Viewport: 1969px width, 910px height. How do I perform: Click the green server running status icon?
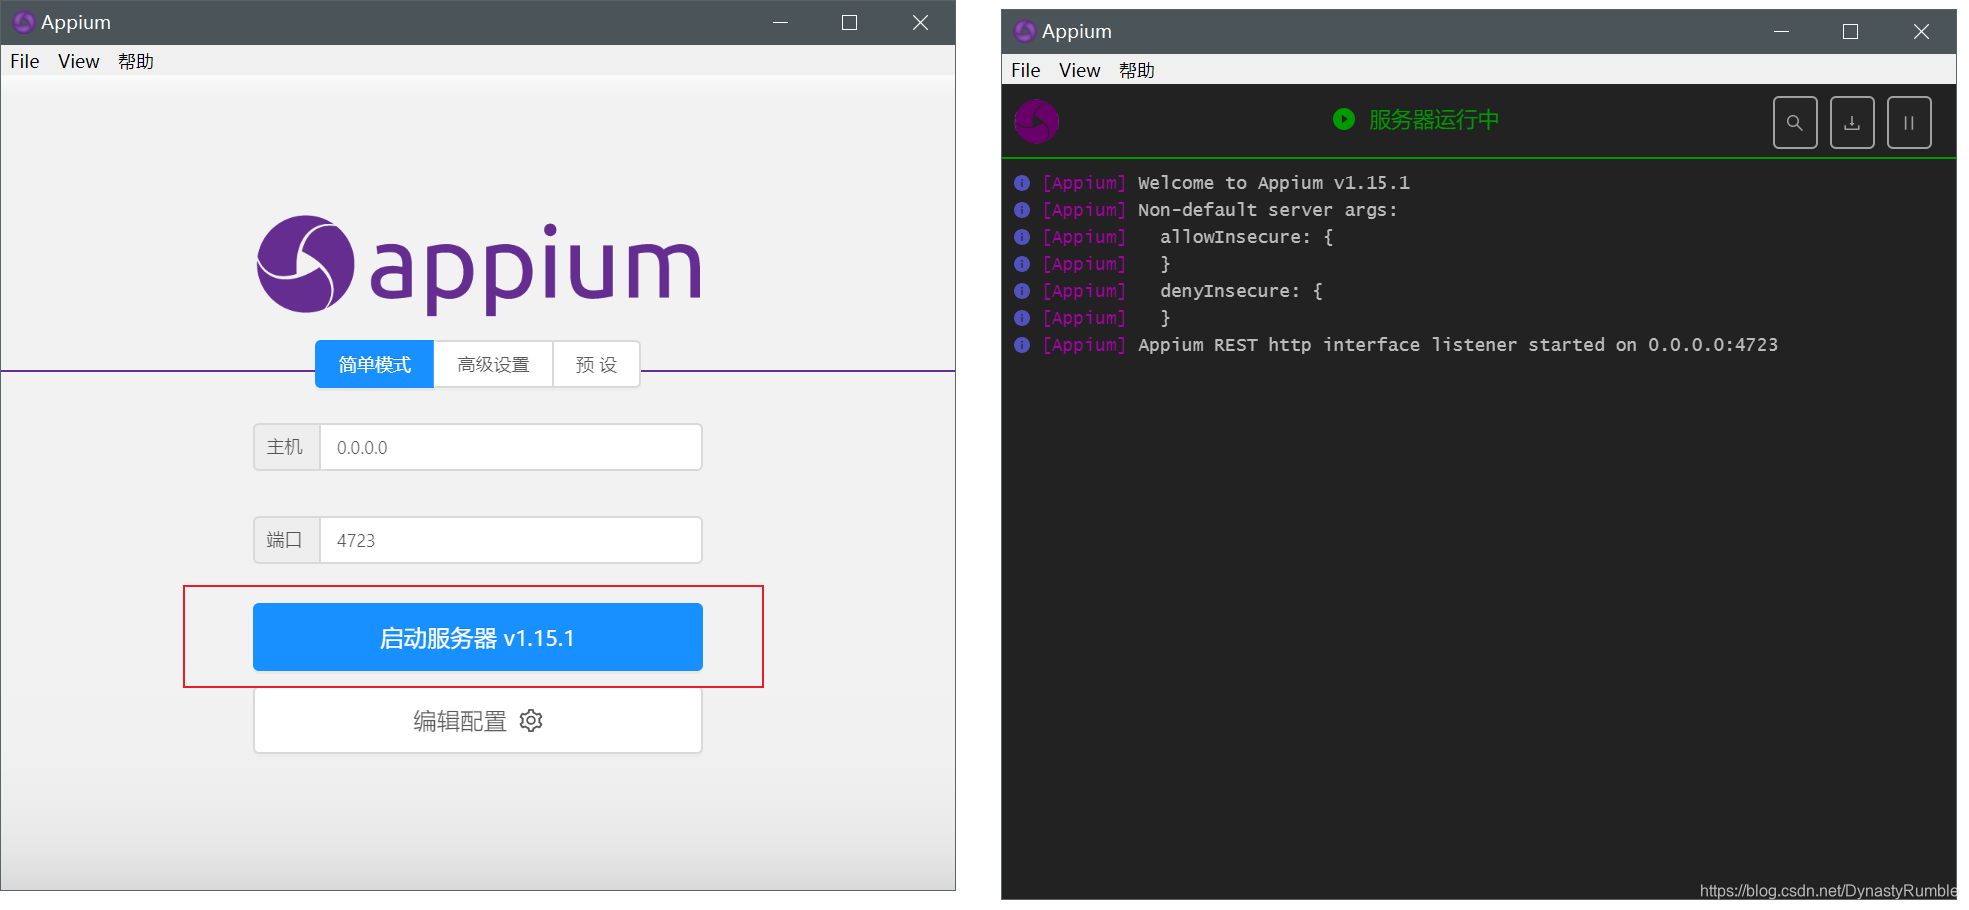point(1344,119)
